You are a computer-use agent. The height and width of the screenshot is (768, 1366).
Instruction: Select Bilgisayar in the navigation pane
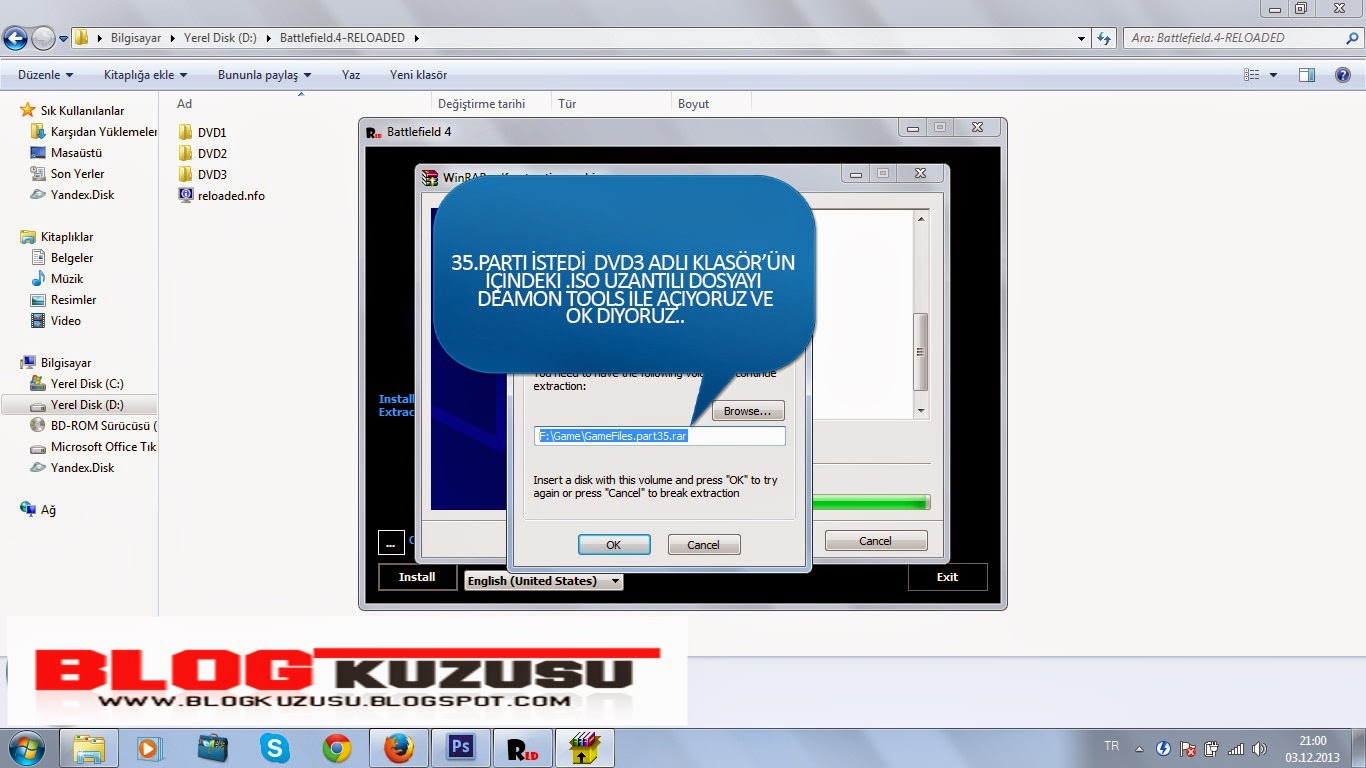[65, 363]
